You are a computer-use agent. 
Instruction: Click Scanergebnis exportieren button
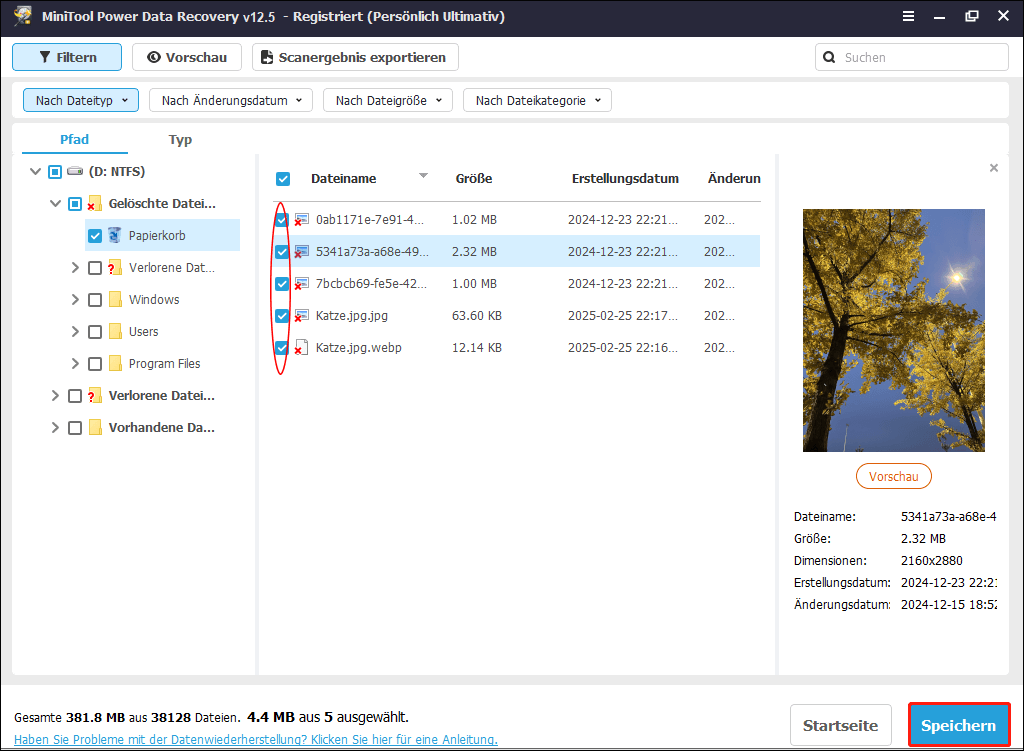point(355,57)
